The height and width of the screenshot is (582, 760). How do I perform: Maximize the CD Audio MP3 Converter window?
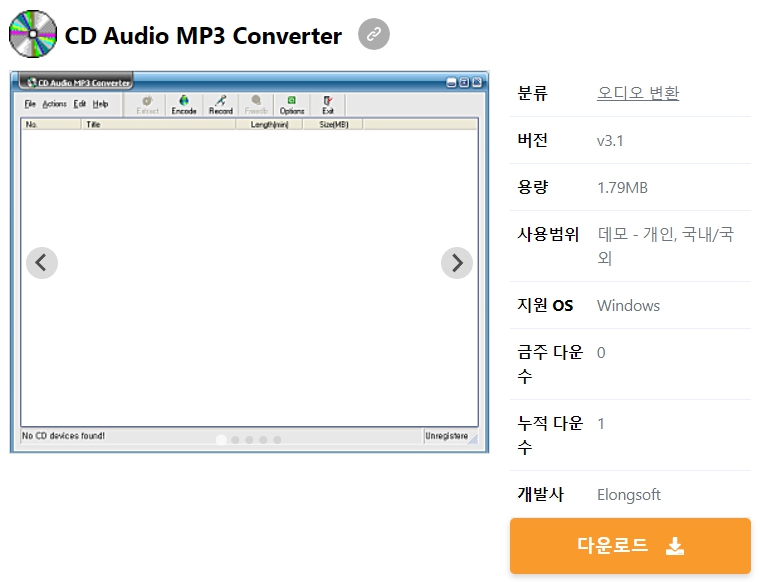(x=464, y=82)
